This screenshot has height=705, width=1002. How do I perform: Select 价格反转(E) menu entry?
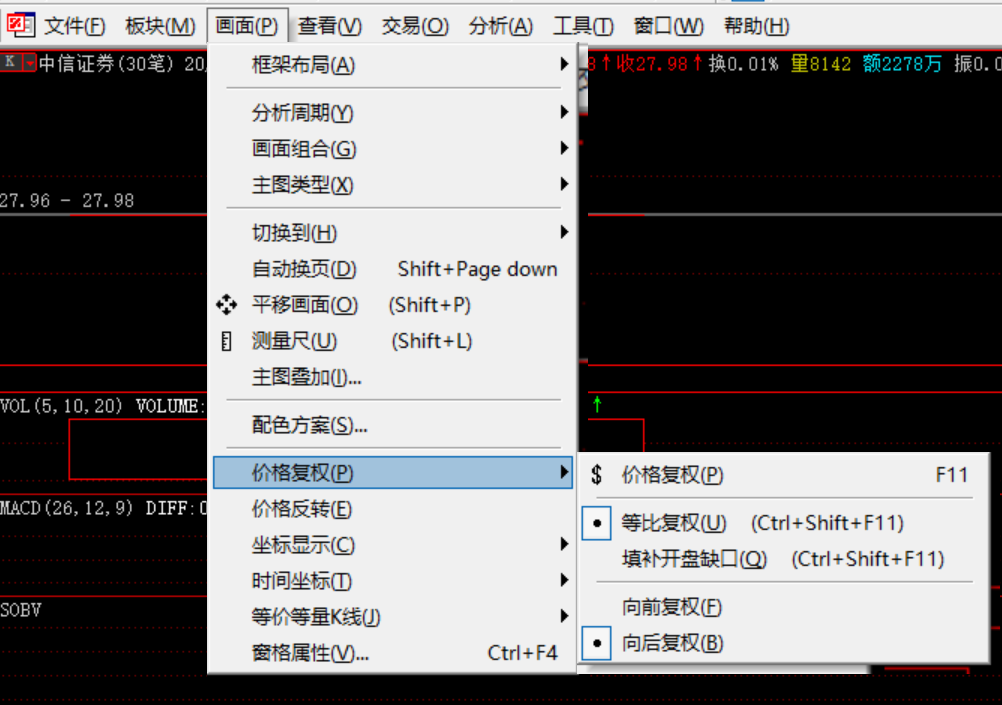393,509
